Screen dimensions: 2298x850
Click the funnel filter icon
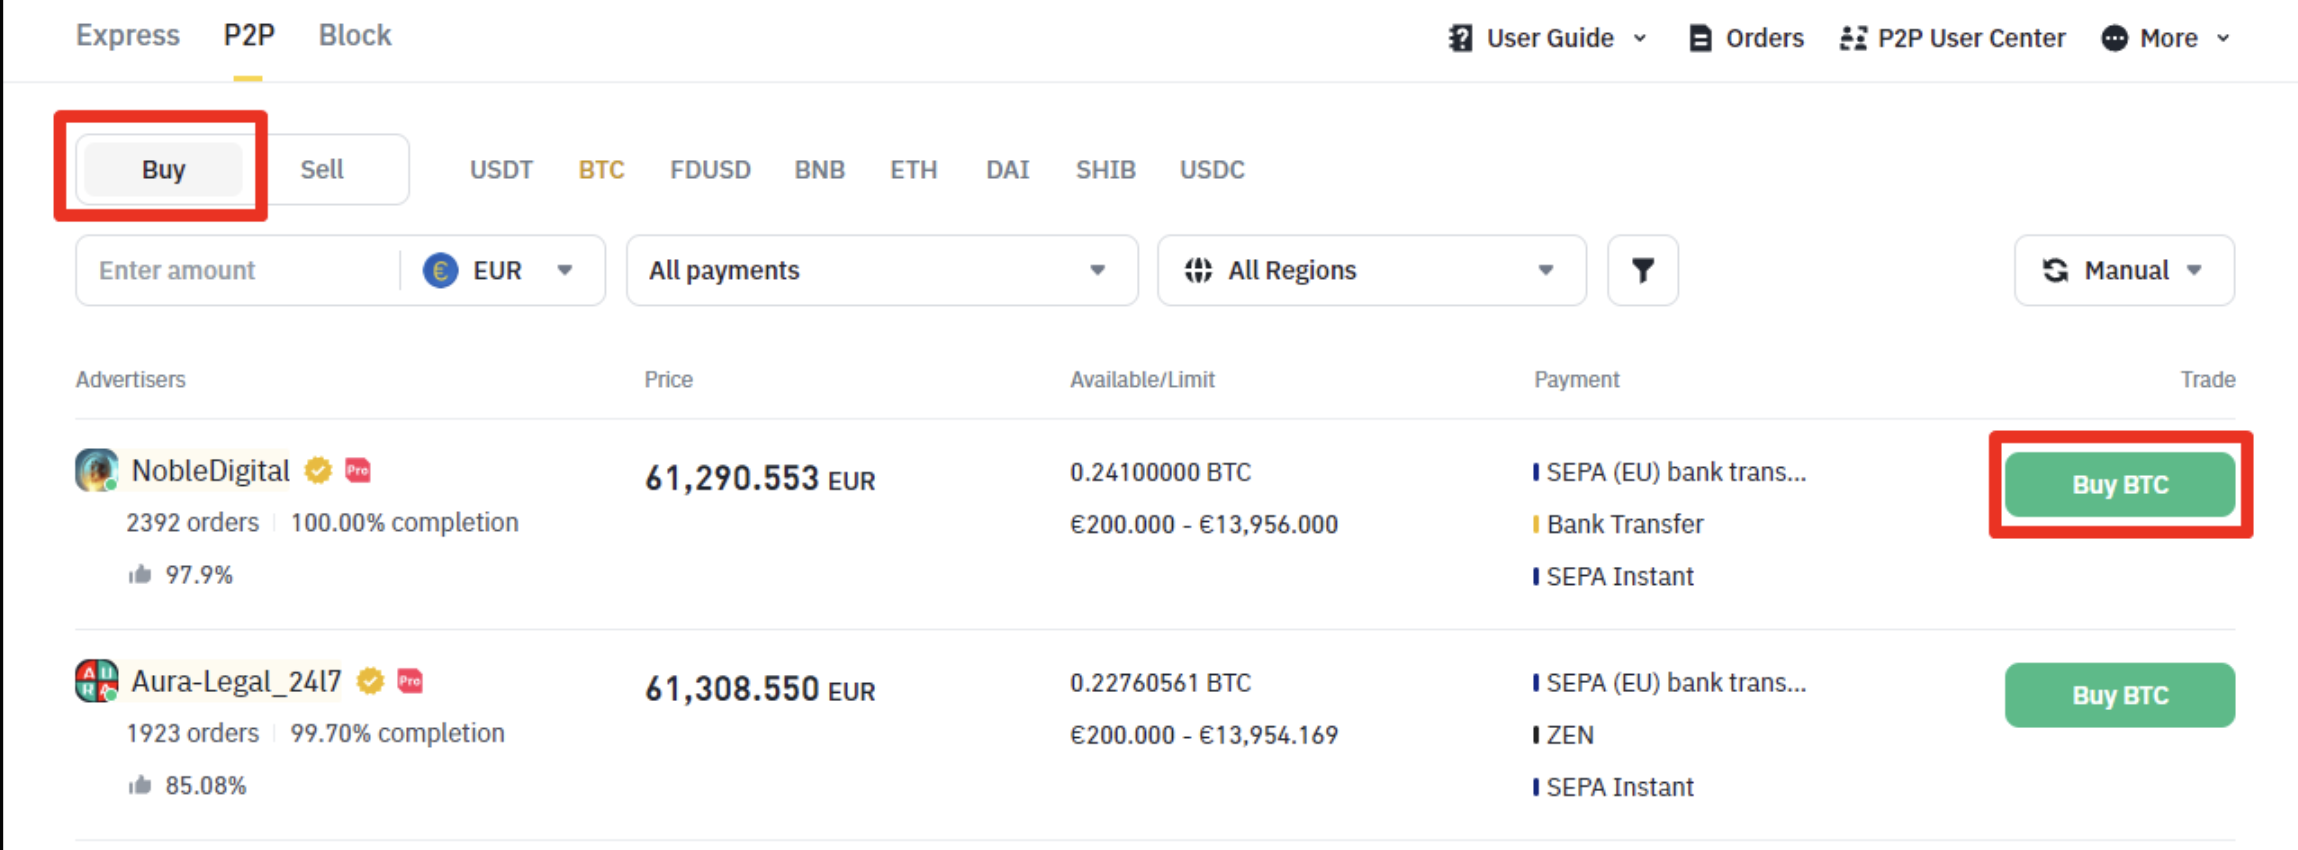(1642, 270)
